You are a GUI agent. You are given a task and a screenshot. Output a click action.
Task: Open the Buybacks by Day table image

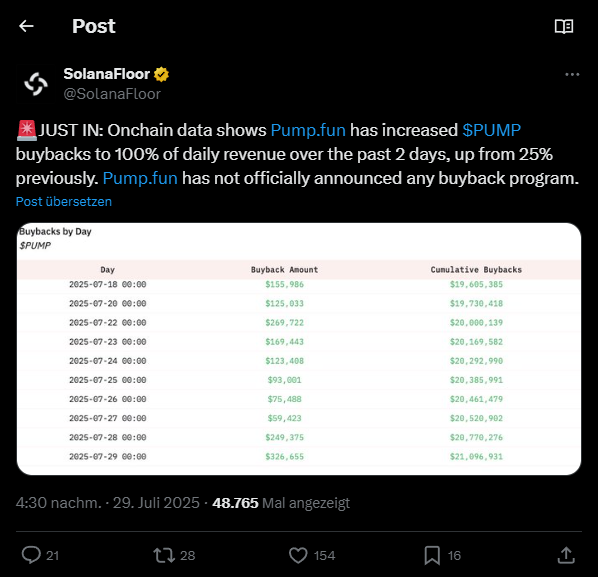coord(299,349)
